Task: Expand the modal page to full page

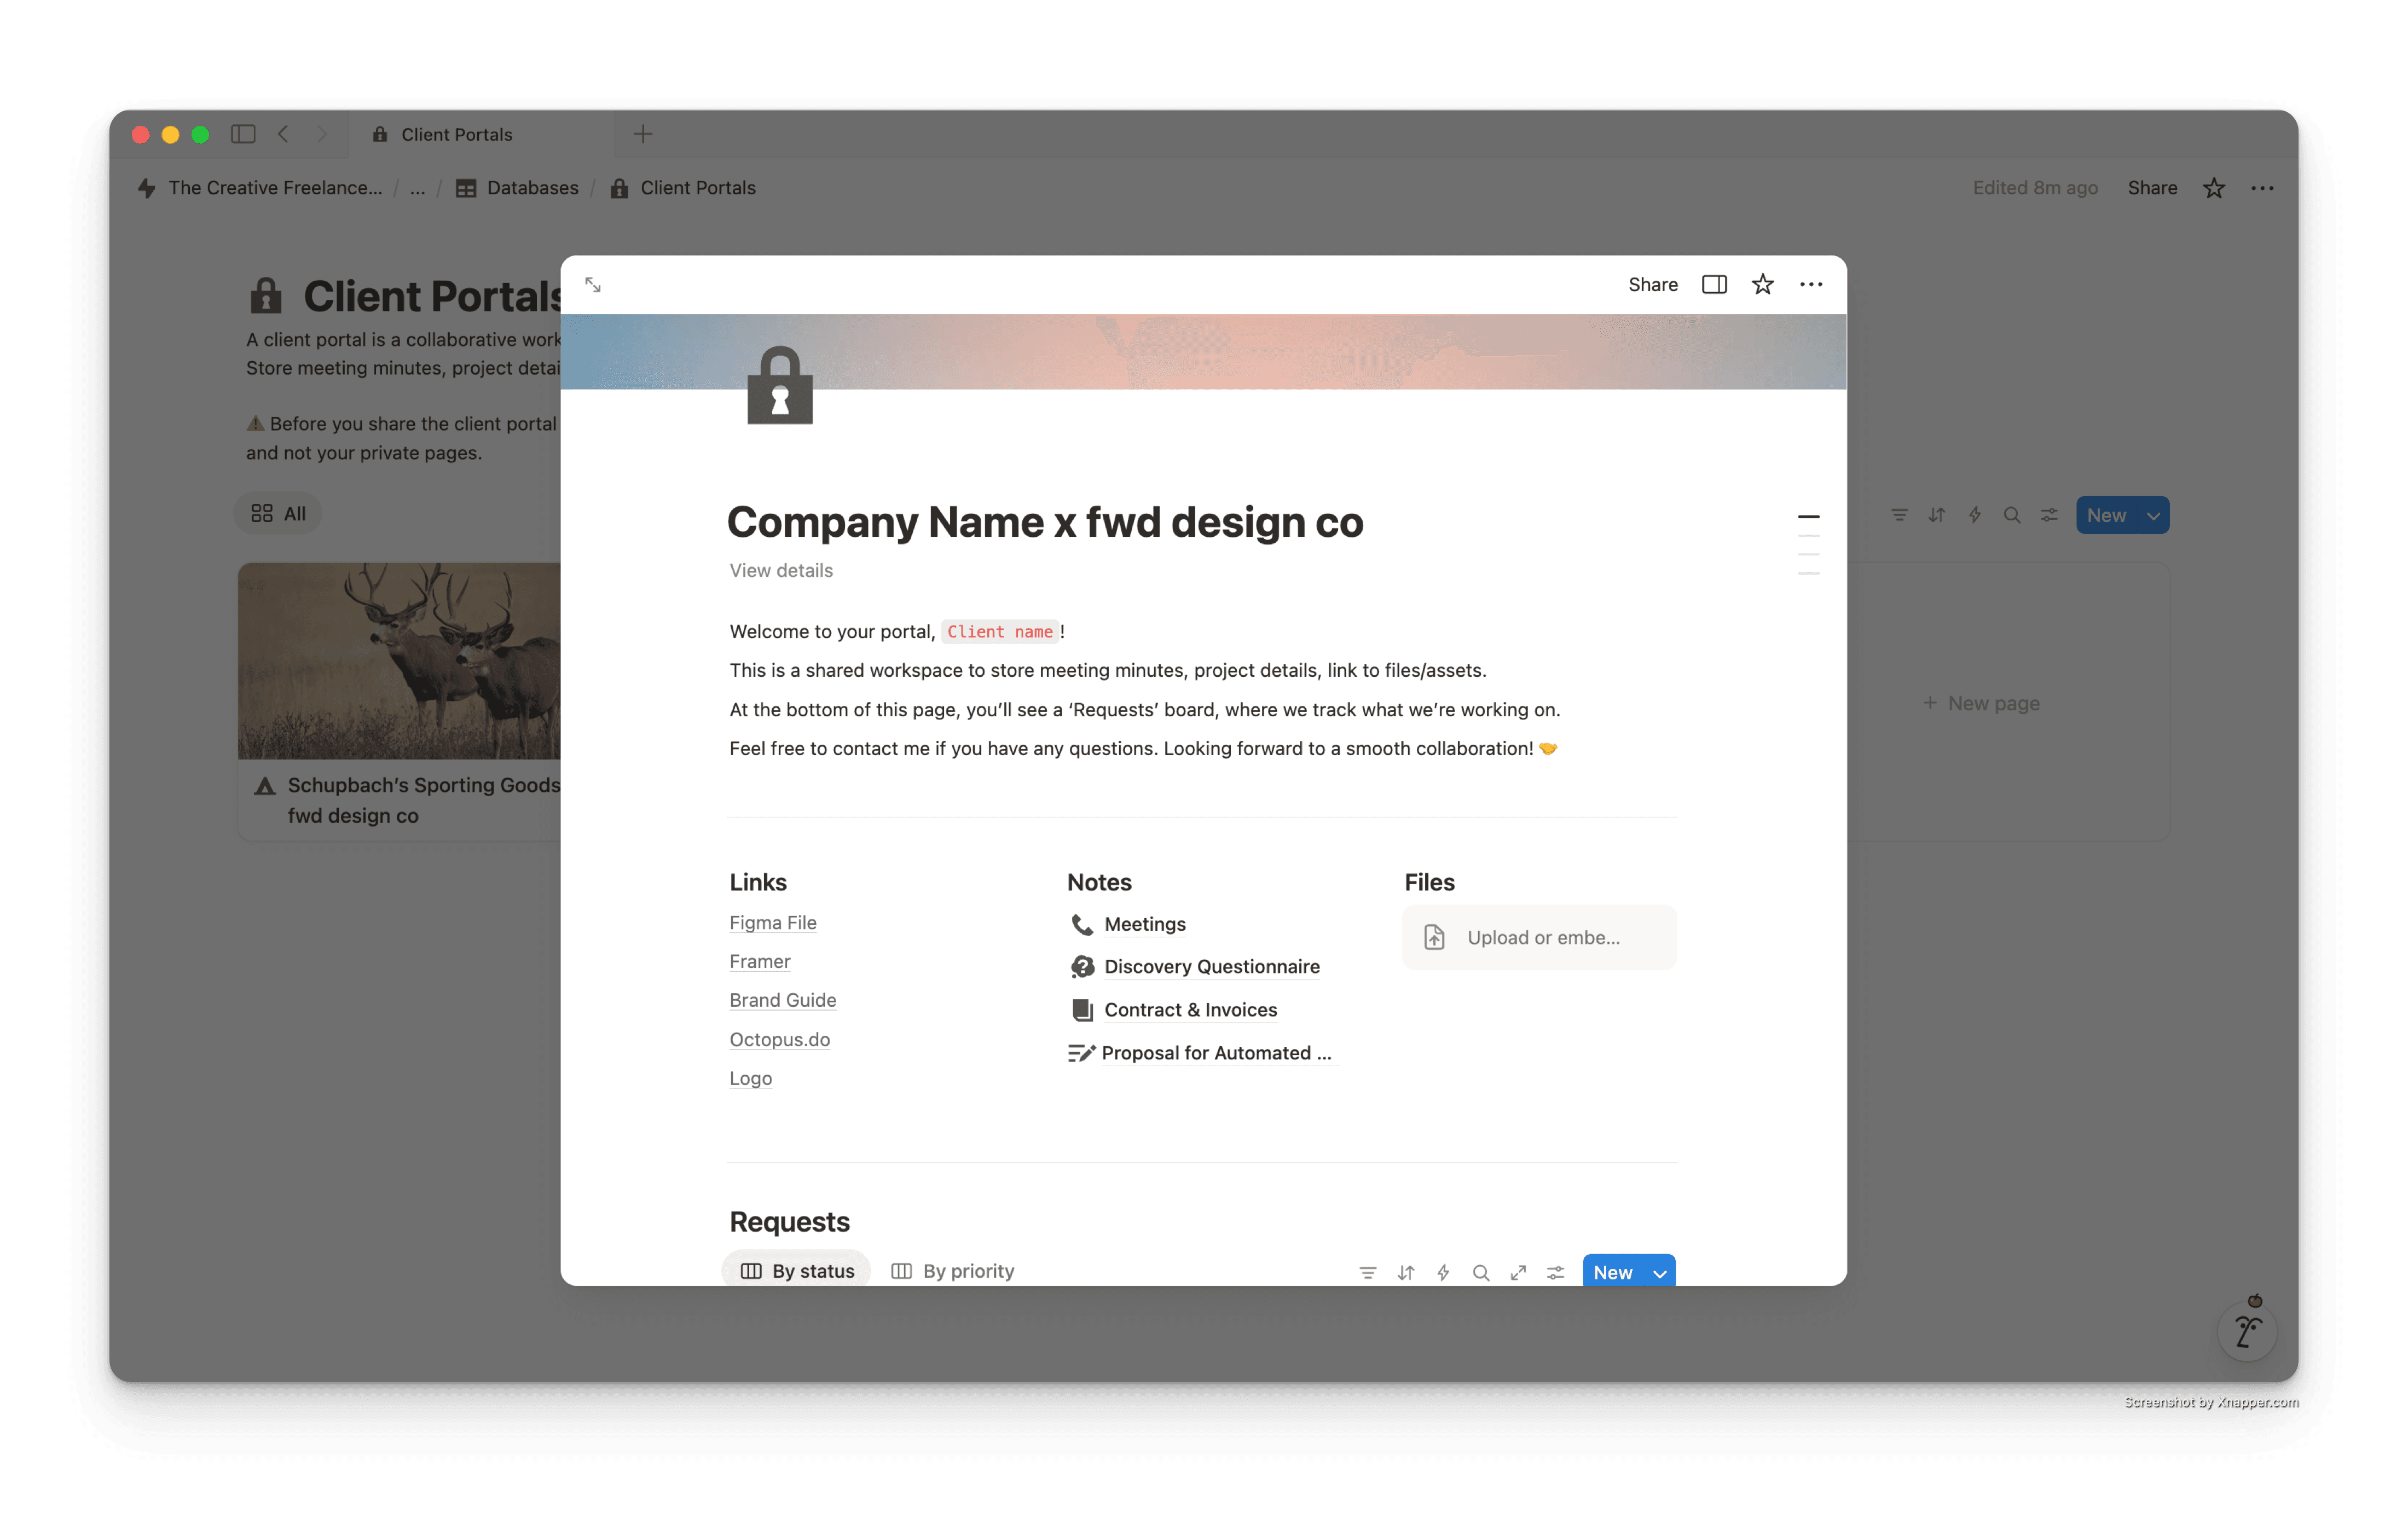Action: 593,284
